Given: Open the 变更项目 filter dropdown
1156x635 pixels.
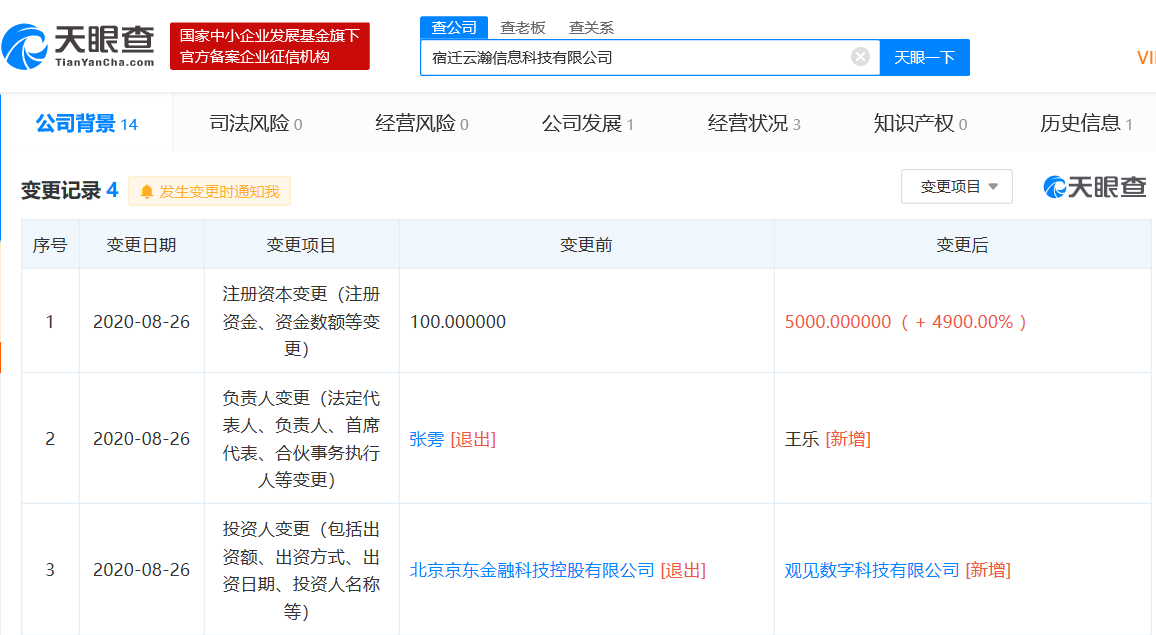Looking at the screenshot, I should pos(956,186).
